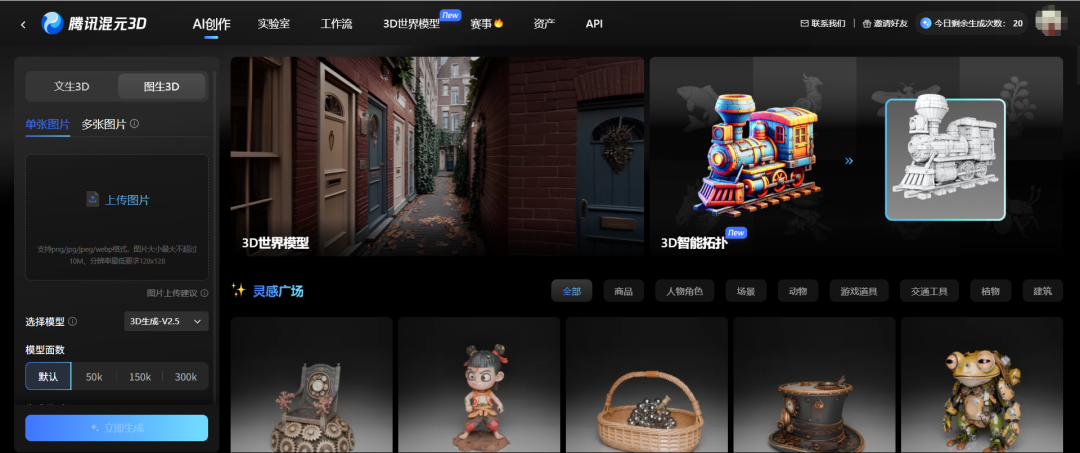Click the remaining generations counter icon

pos(926,23)
